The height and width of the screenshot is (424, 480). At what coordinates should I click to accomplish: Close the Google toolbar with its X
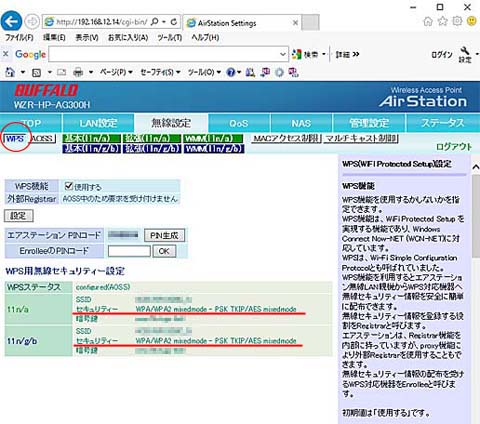pos(5,53)
